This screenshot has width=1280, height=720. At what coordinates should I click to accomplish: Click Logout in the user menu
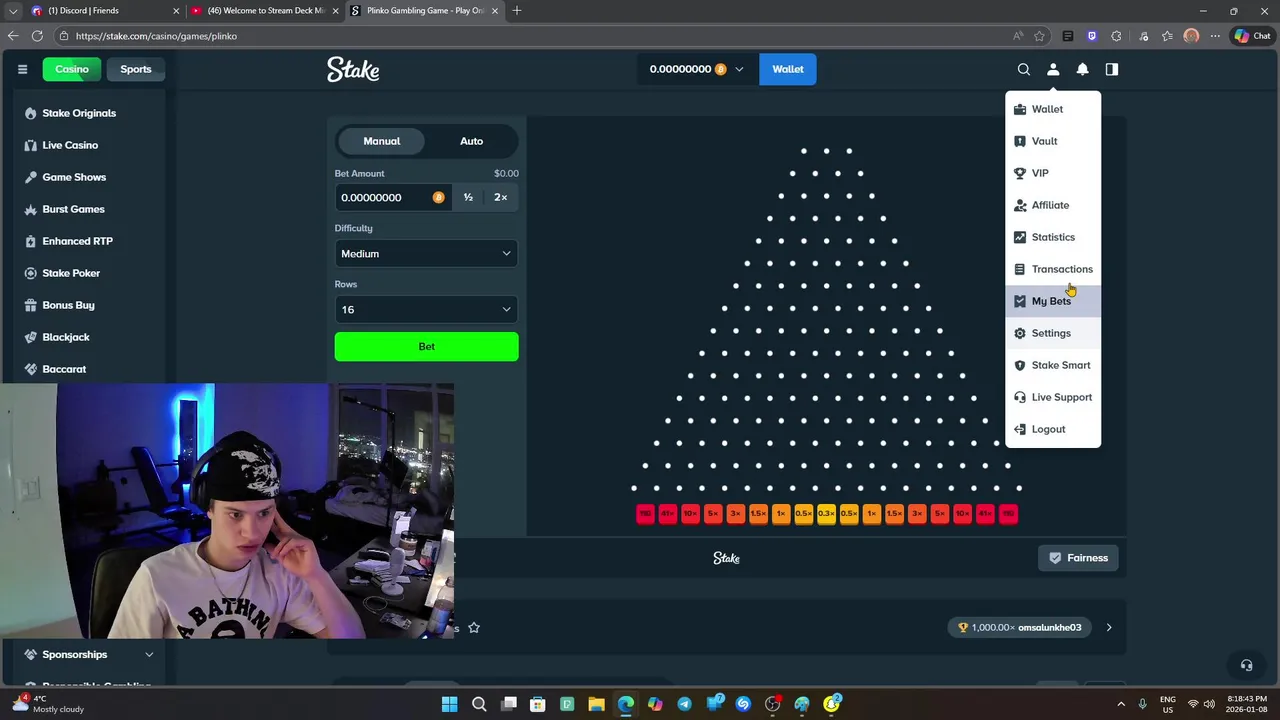(x=1053, y=429)
